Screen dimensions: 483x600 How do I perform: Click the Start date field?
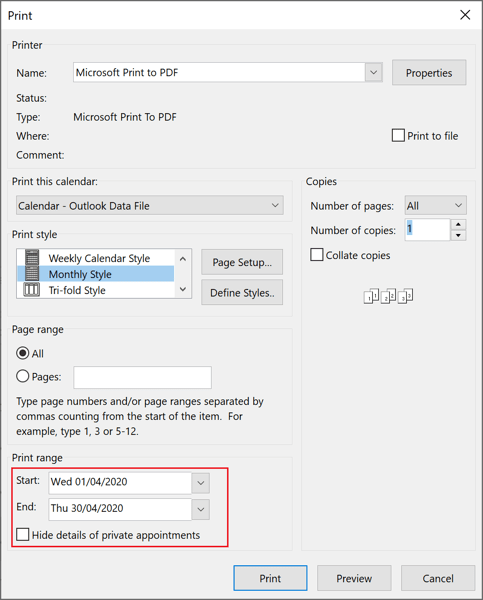120,483
